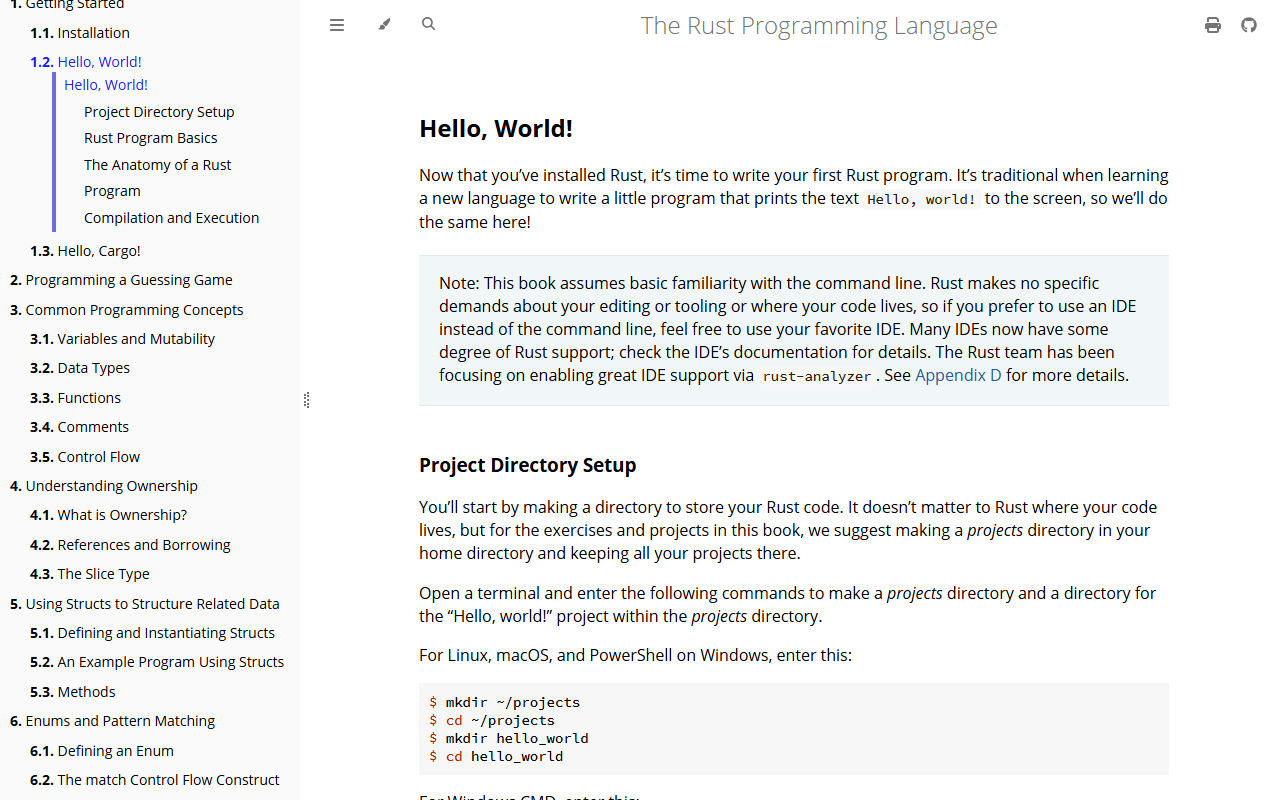1280x800 pixels.
Task: Go to 6.1 Defining an Enum
Action: [x=102, y=751]
